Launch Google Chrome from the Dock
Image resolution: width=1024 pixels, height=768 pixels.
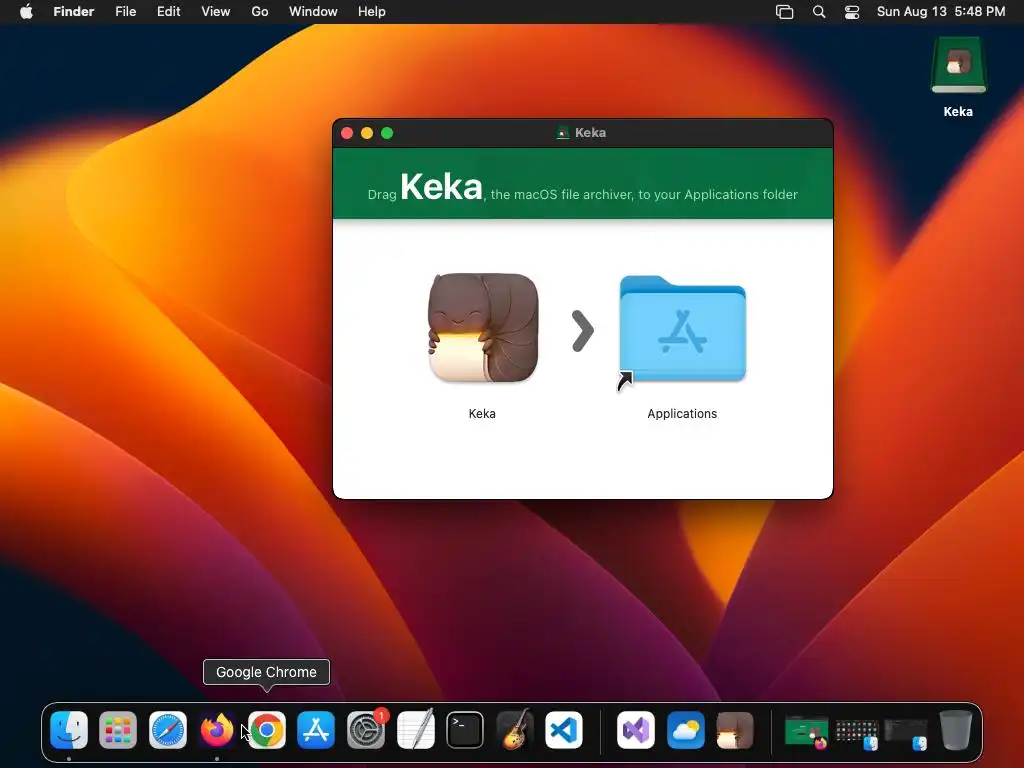[x=266, y=729]
